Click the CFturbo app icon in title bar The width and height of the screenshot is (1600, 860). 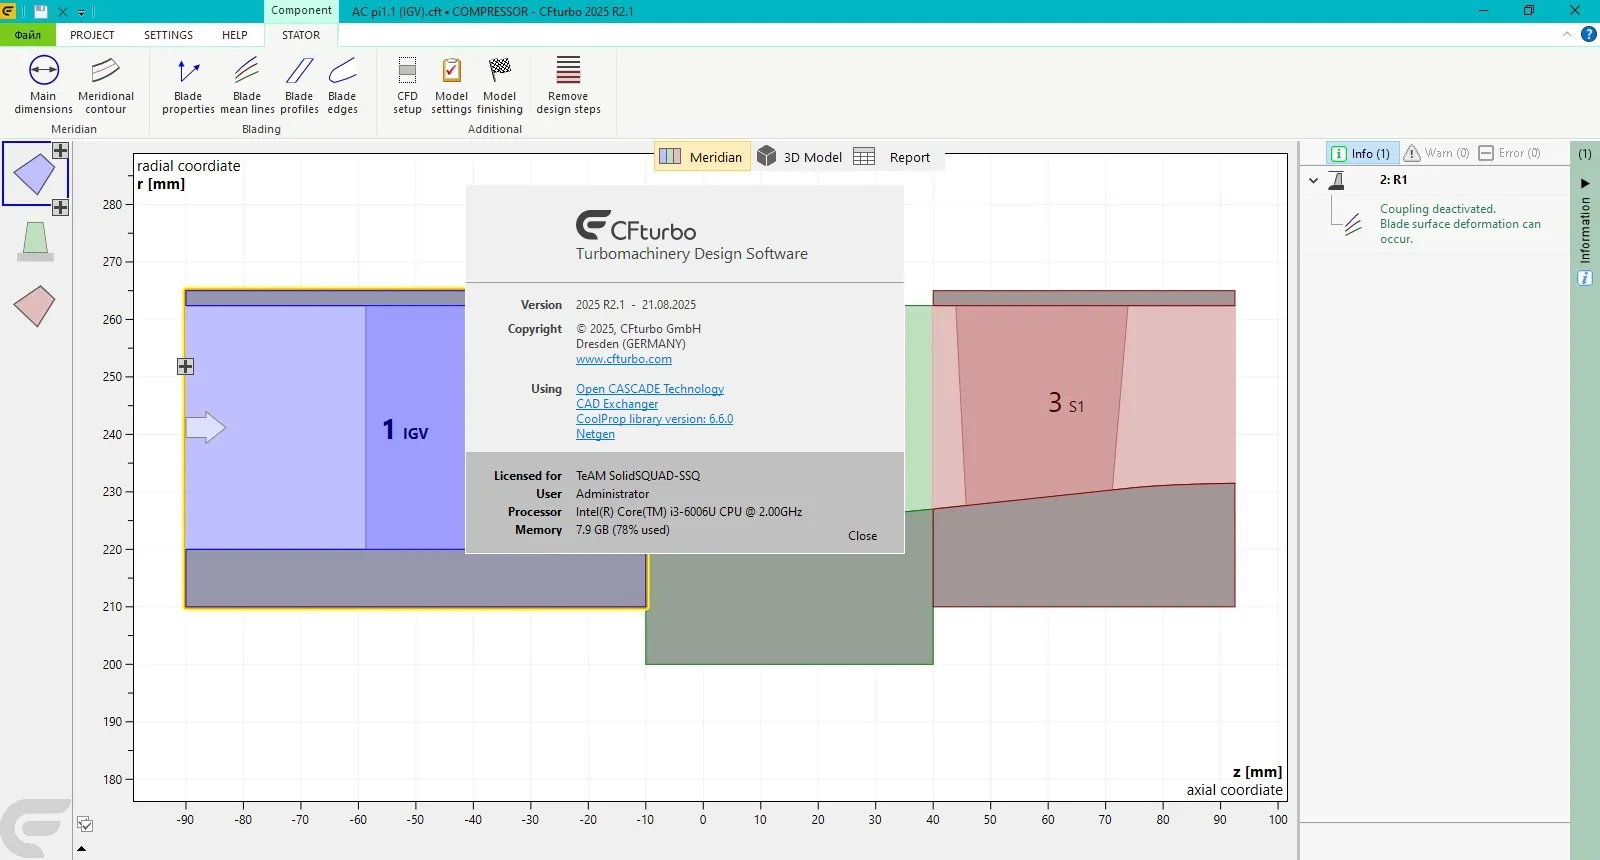pos(8,11)
